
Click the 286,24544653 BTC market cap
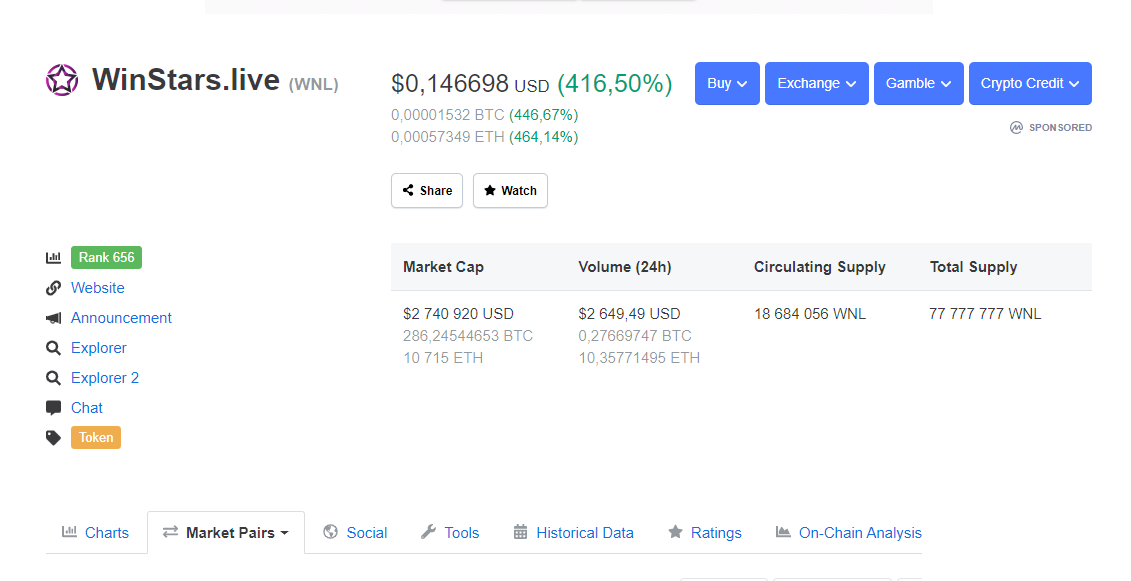[468, 336]
